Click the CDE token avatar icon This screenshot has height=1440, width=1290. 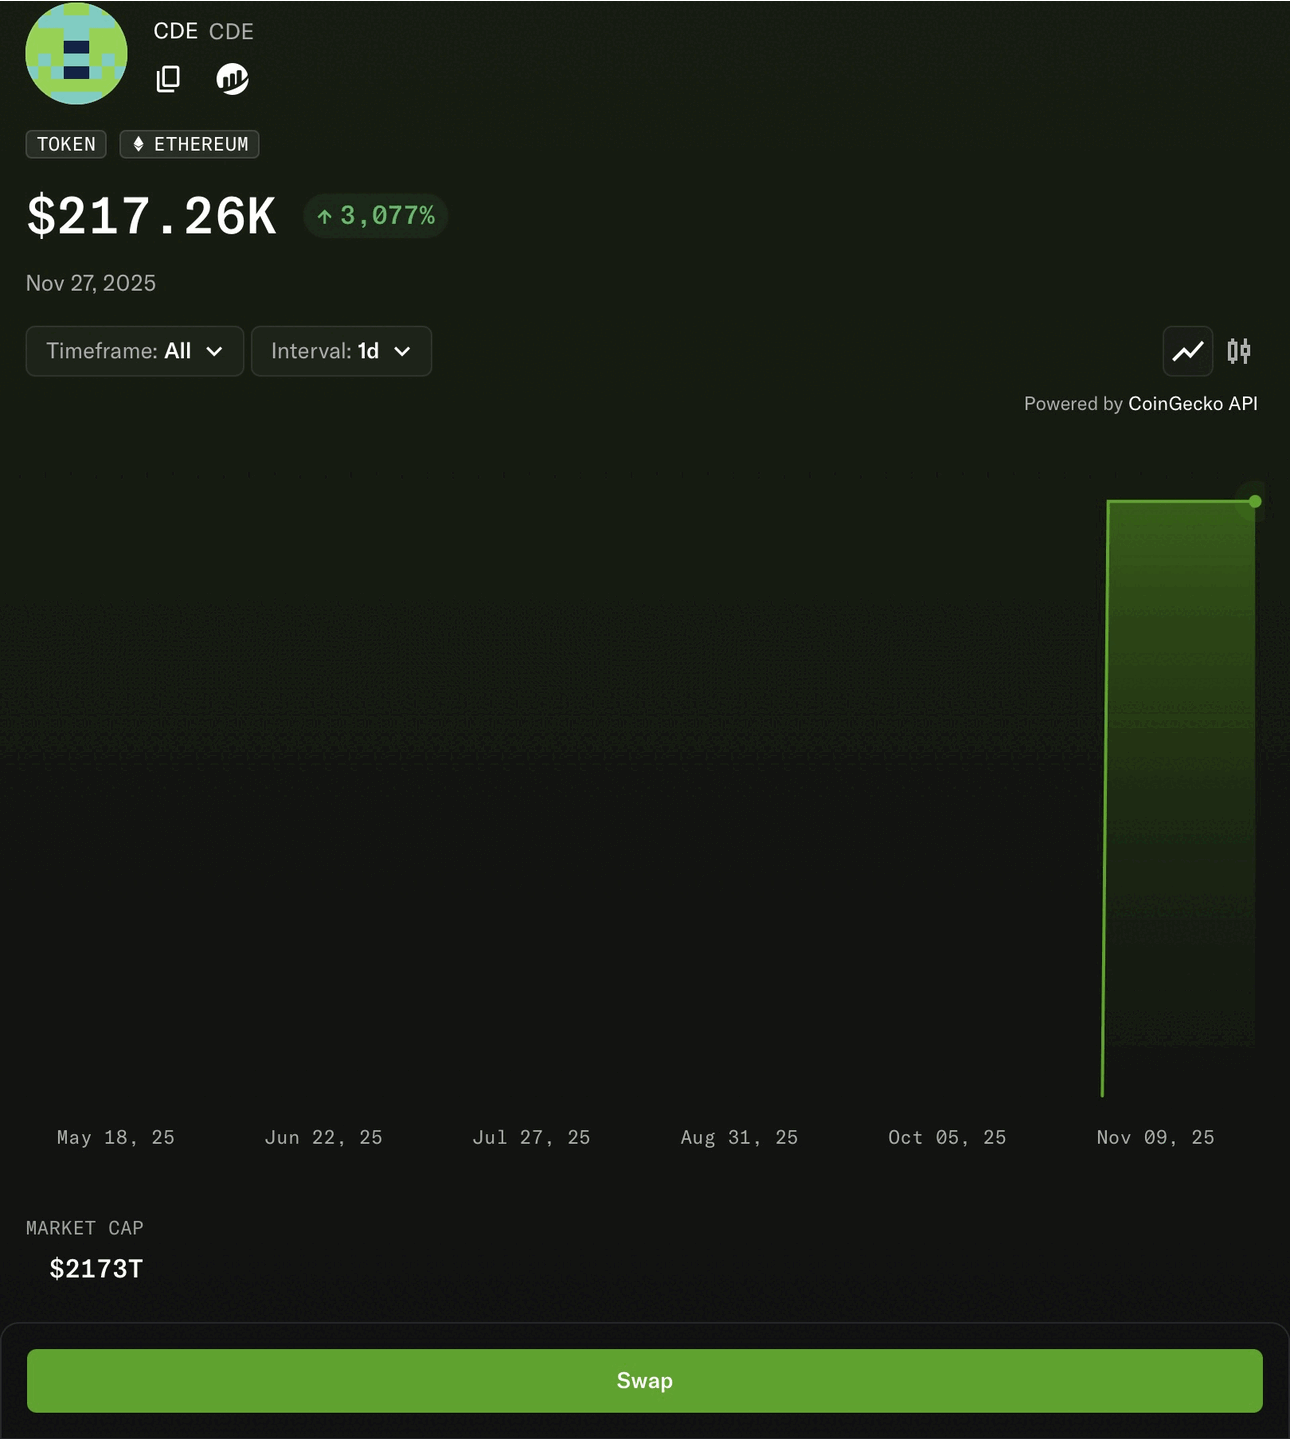pyautogui.click(x=76, y=54)
